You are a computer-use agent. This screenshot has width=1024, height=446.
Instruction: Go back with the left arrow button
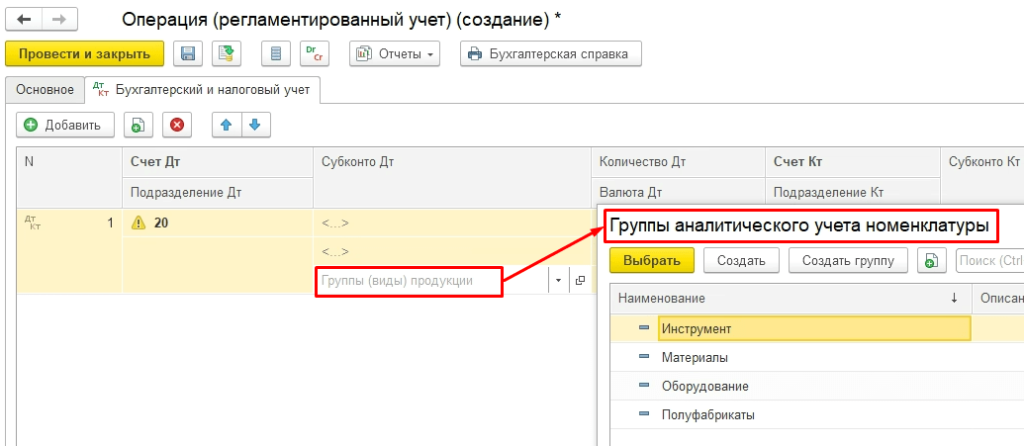[24, 20]
